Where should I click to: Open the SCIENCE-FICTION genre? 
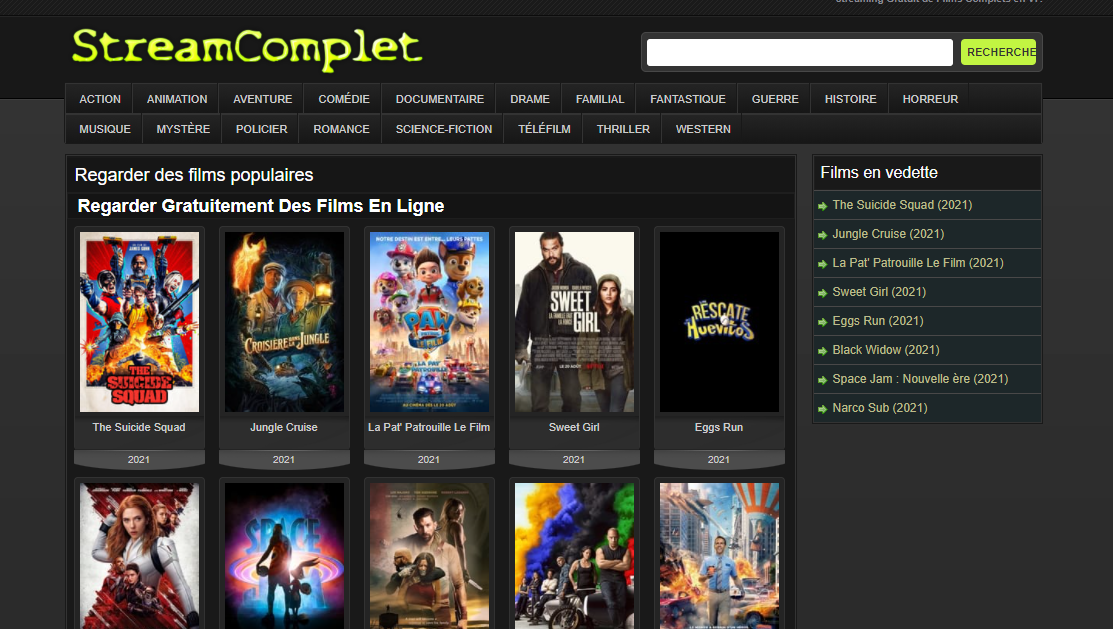pos(444,129)
